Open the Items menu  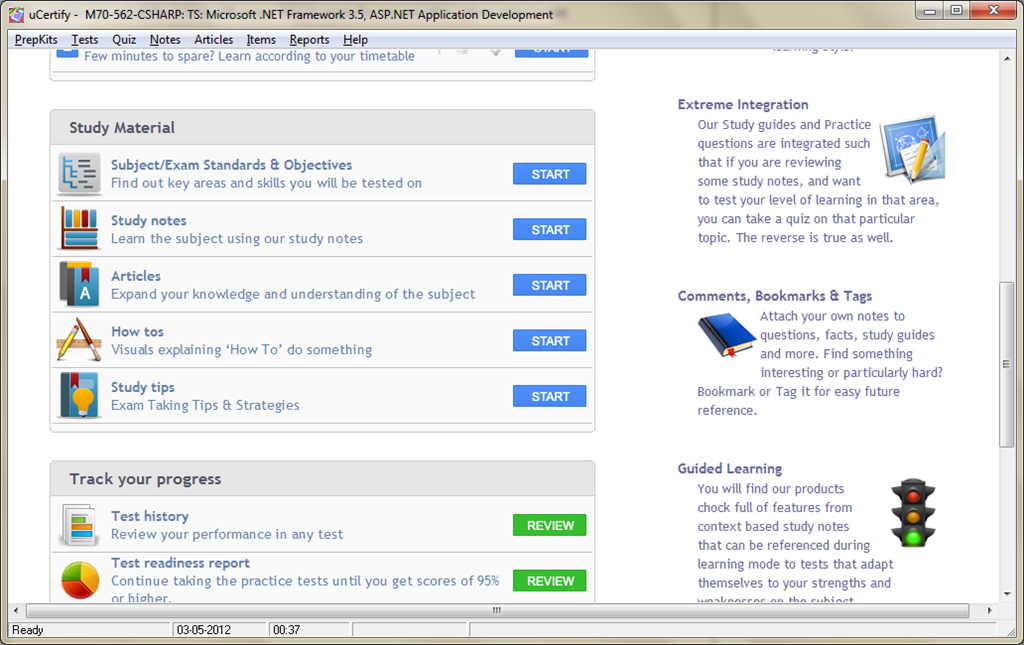pos(261,40)
